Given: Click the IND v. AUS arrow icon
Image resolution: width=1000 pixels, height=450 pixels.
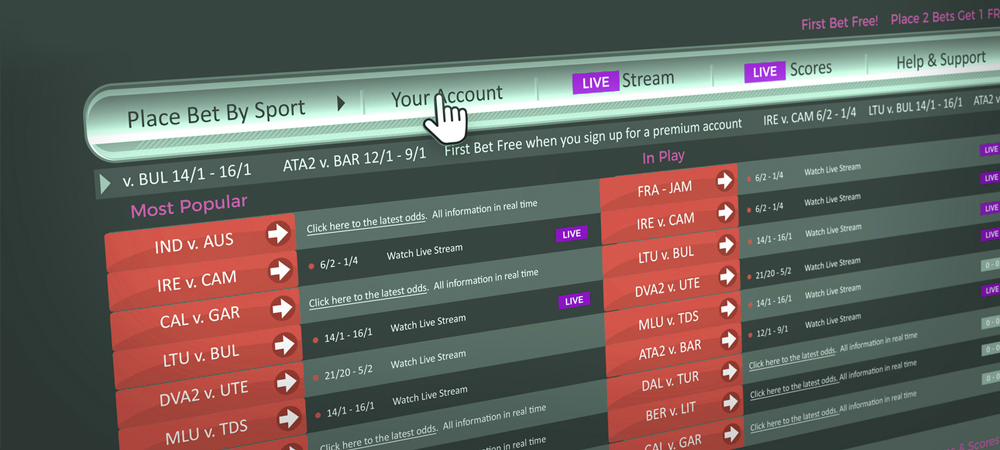Looking at the screenshot, I should [x=279, y=233].
